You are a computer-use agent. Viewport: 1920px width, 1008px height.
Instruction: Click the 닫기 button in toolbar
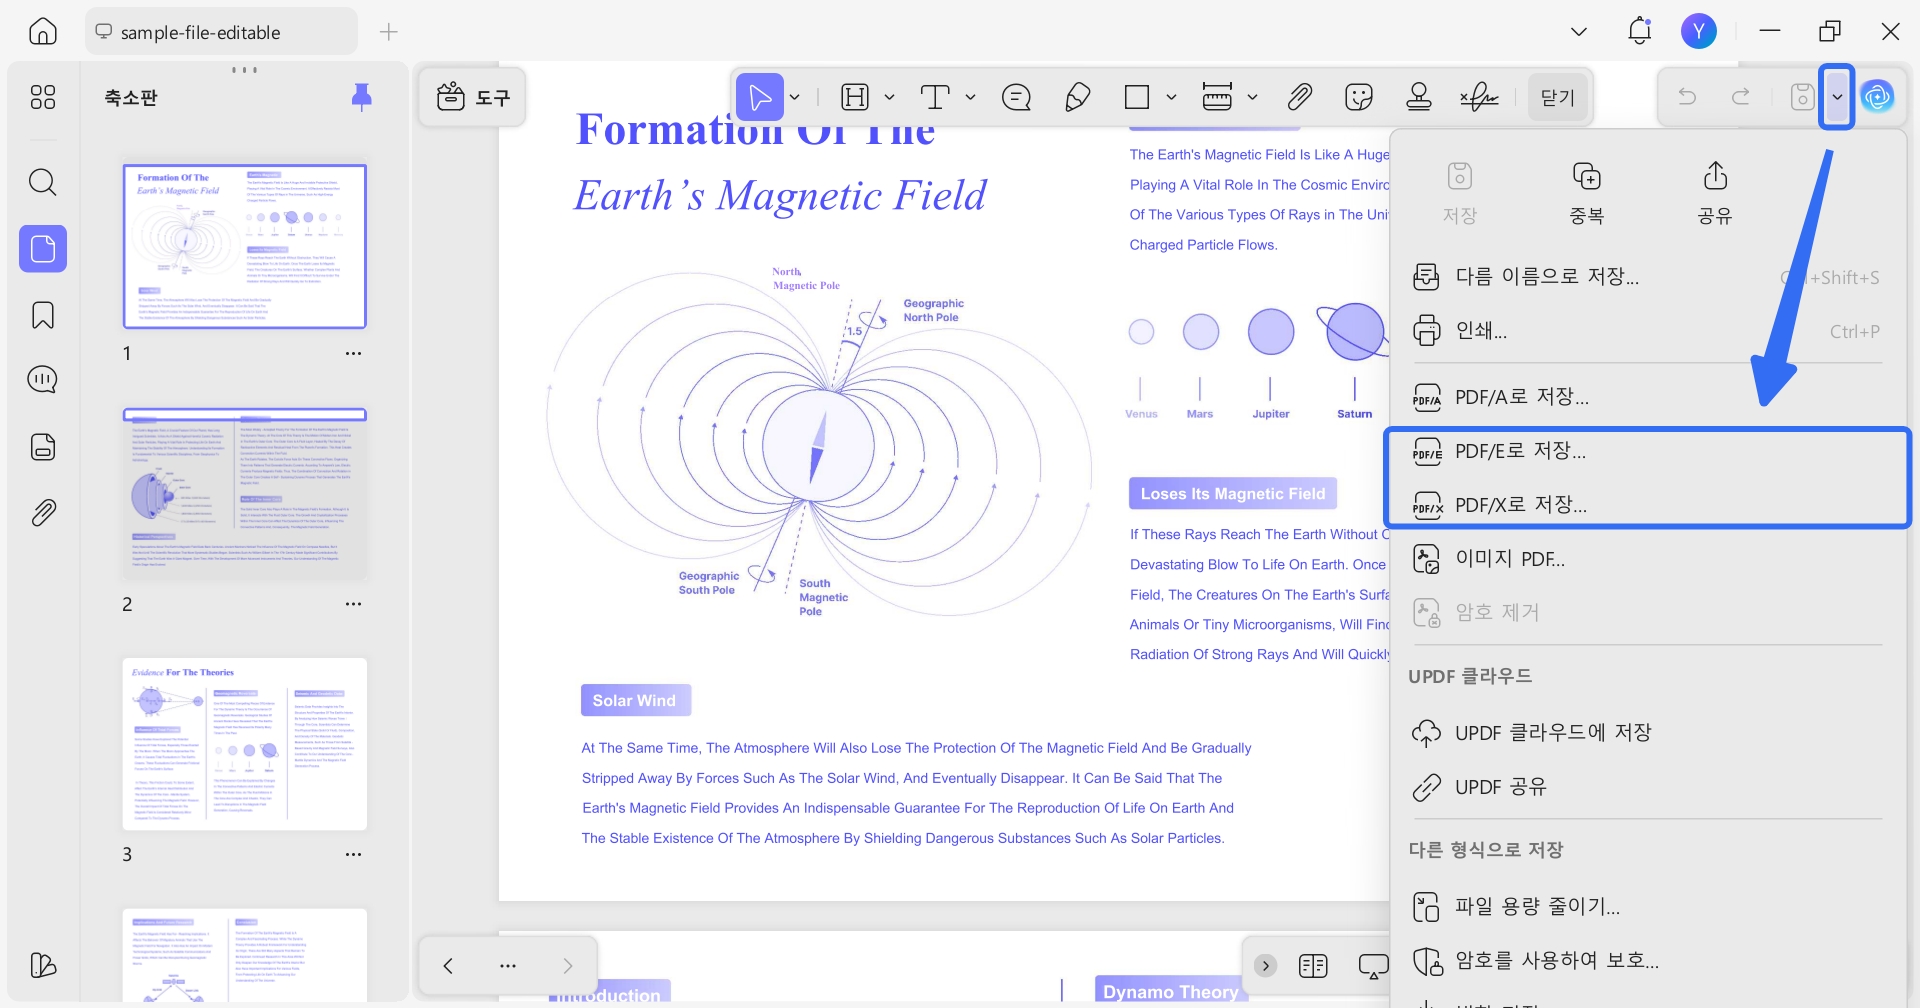coord(1557,97)
